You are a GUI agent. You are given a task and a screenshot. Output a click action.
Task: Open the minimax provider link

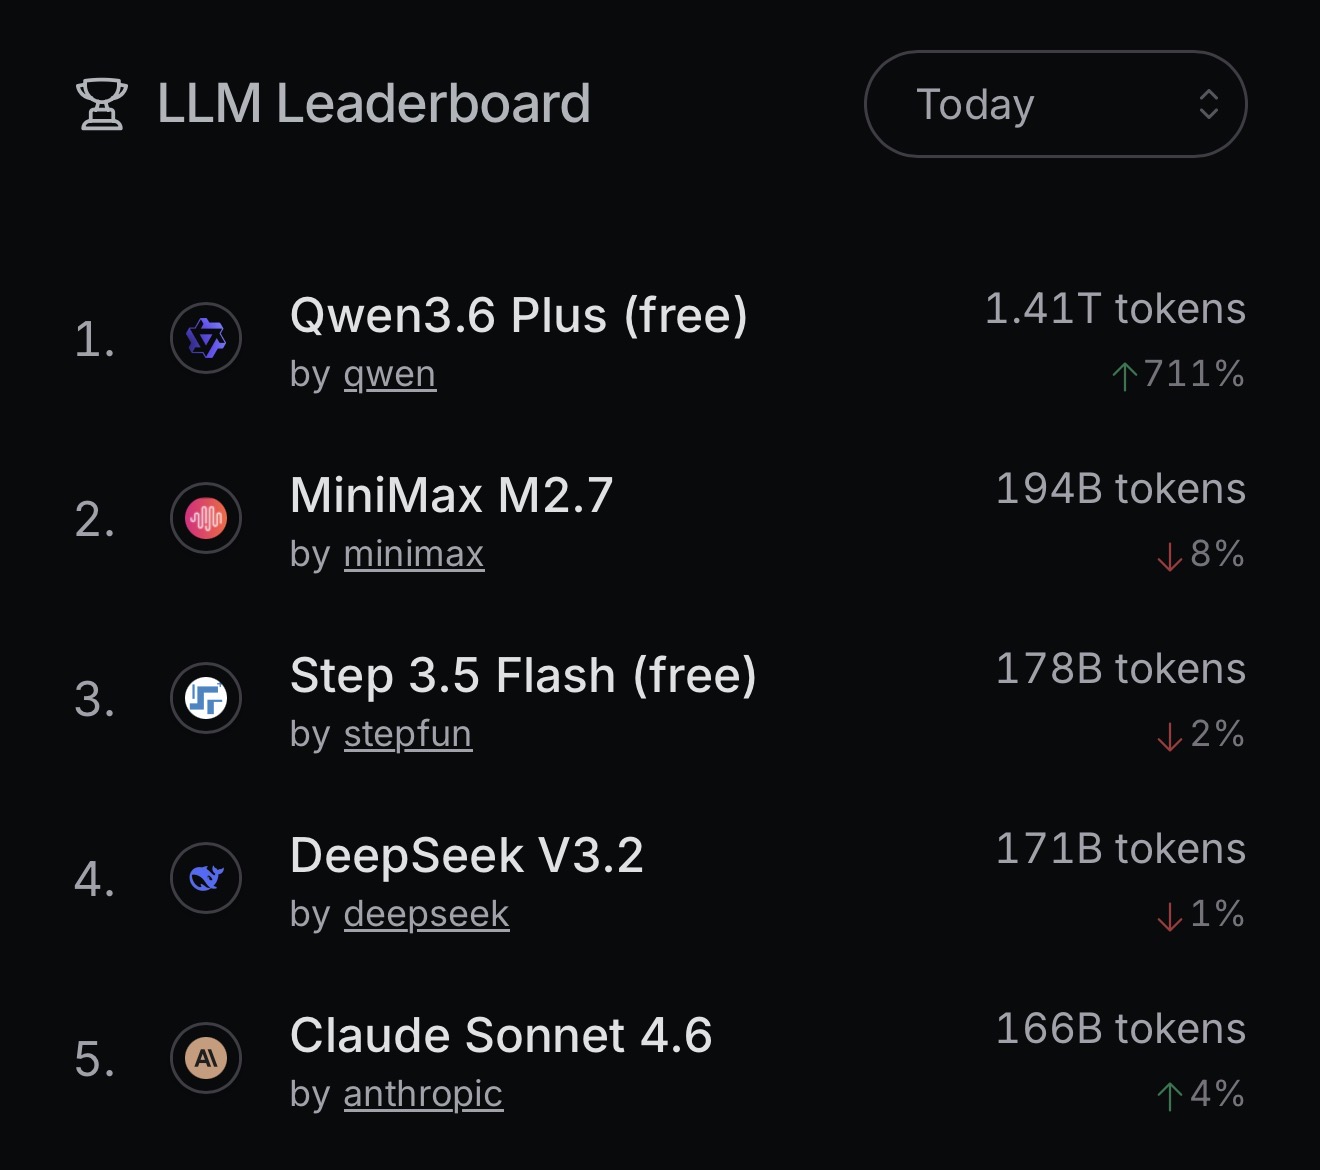tap(413, 554)
